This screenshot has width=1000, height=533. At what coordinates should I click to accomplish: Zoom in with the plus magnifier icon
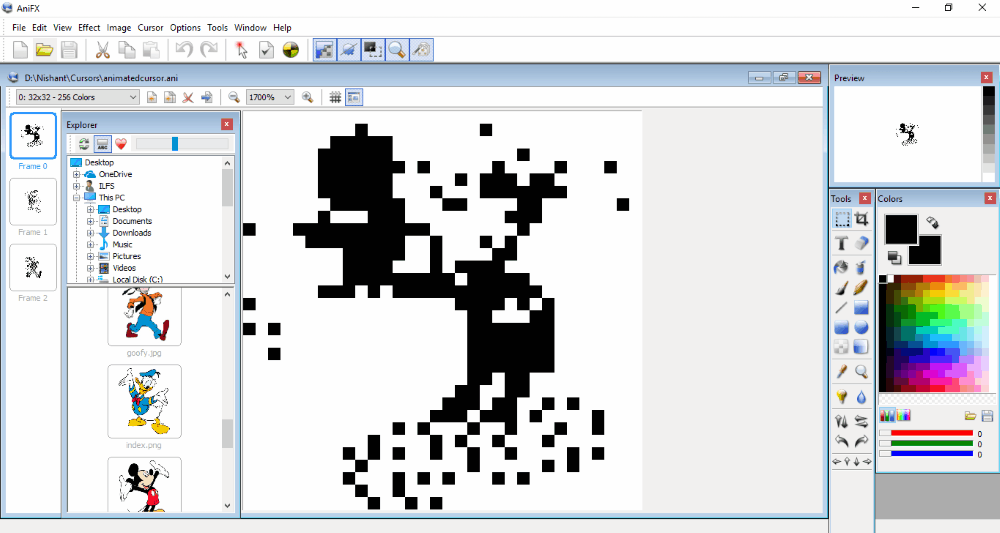pos(307,97)
